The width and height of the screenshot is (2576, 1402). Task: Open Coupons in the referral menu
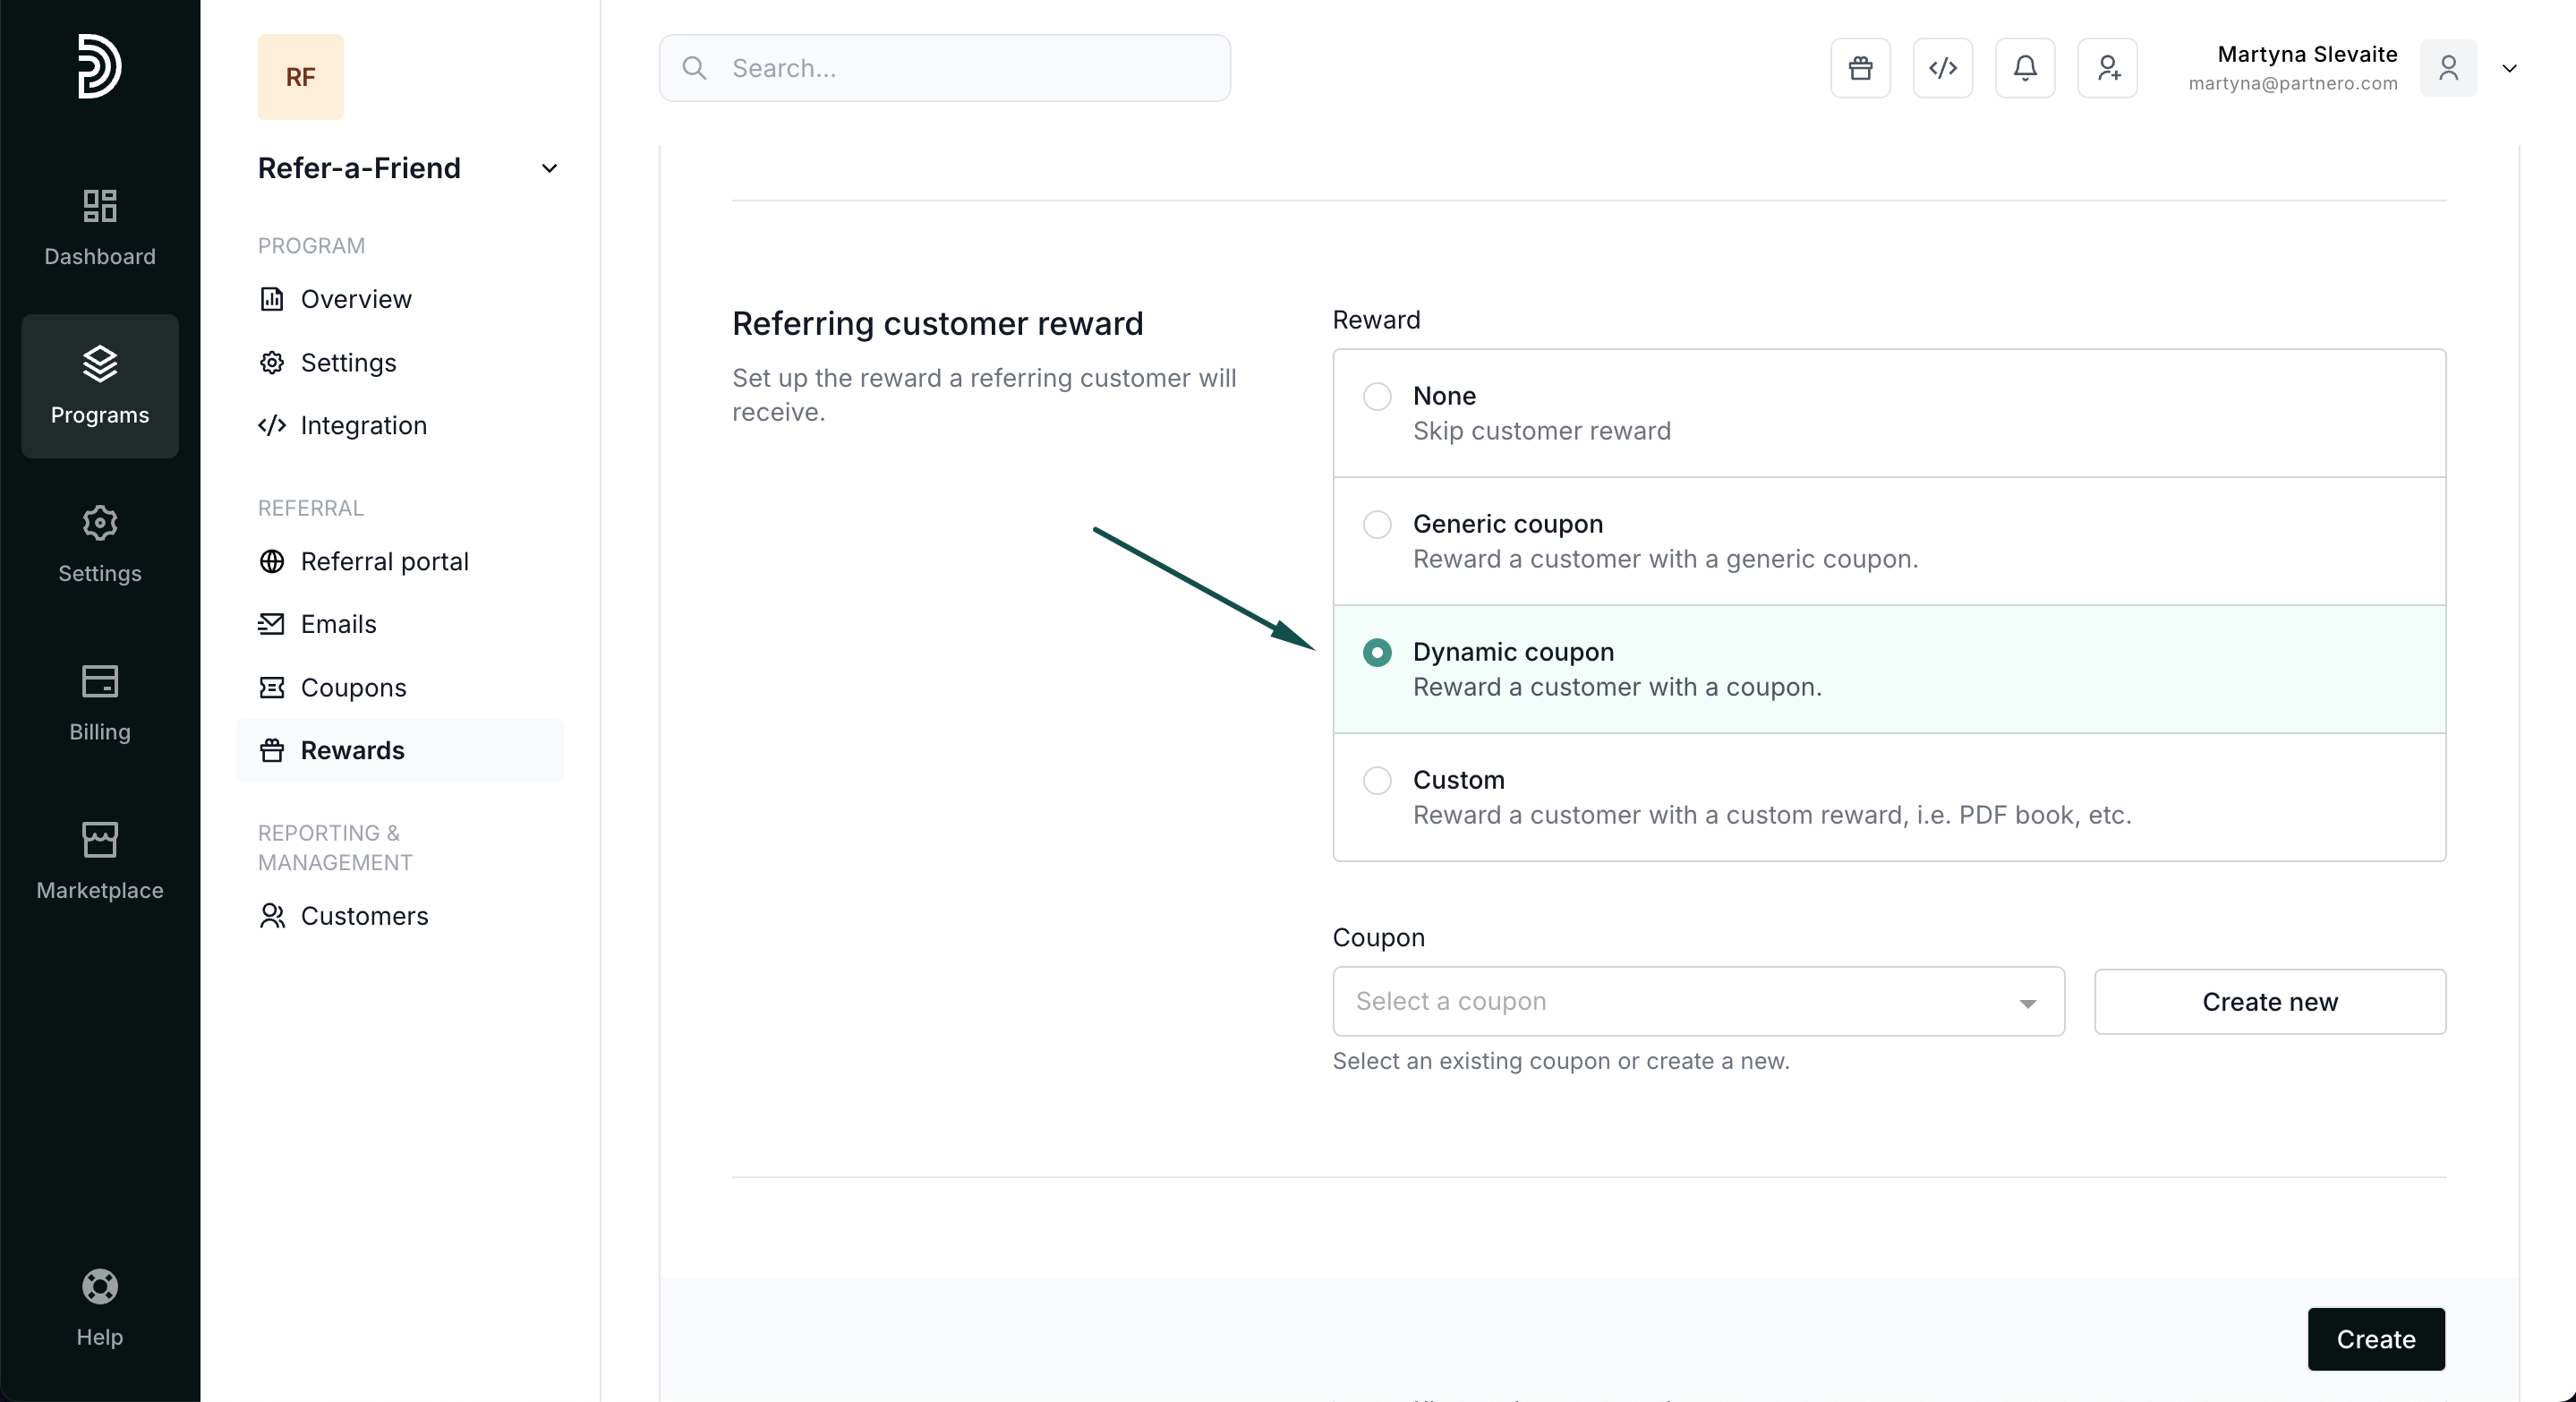352,687
